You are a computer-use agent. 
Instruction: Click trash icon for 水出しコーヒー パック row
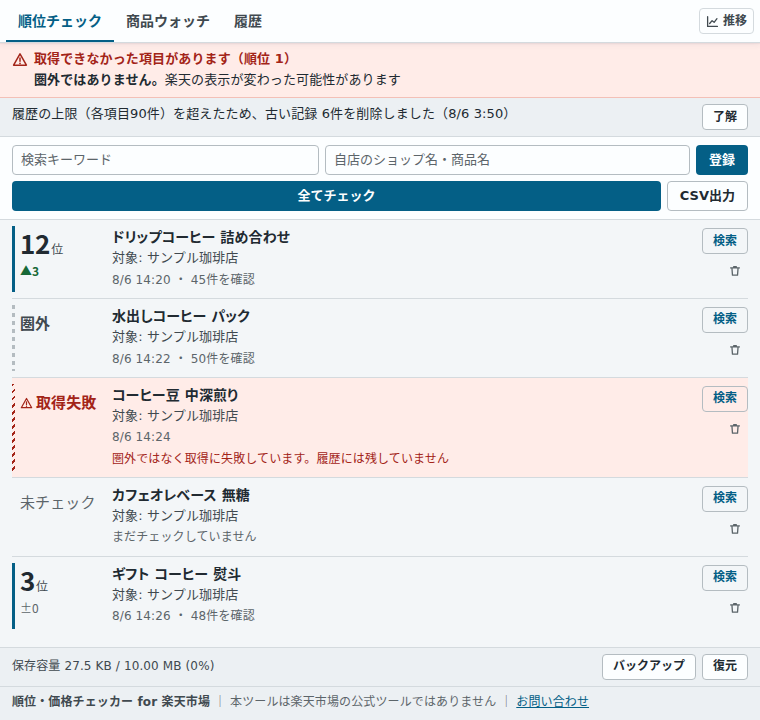tap(735, 350)
